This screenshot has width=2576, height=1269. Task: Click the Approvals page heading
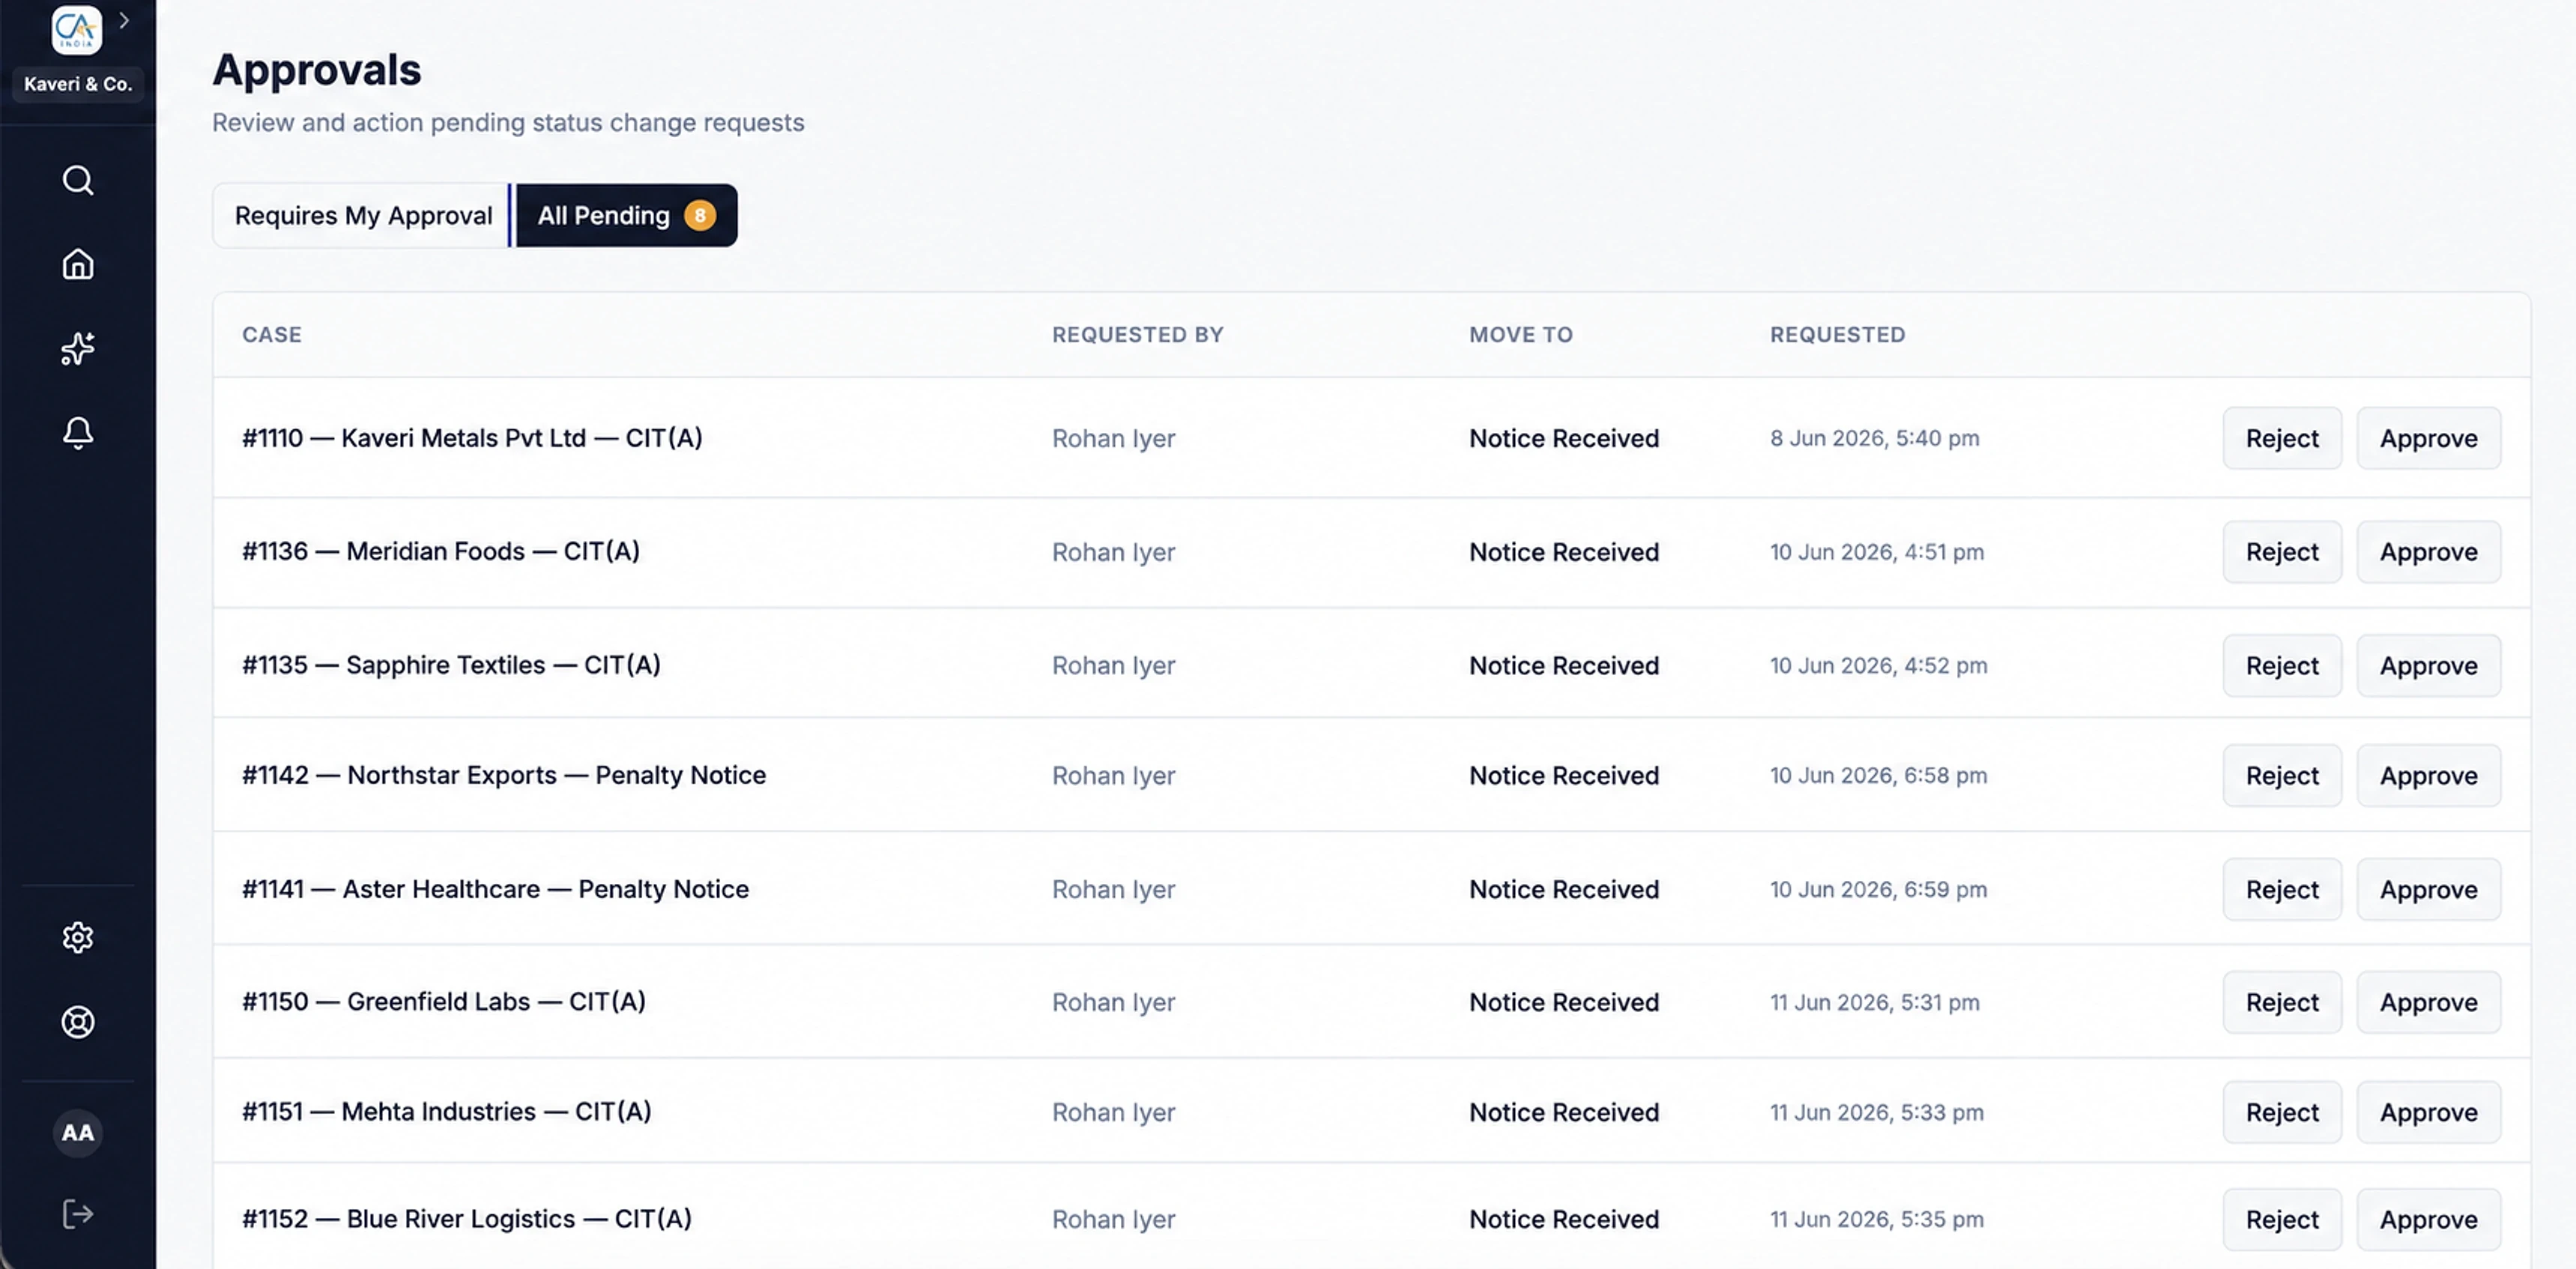[x=317, y=70]
